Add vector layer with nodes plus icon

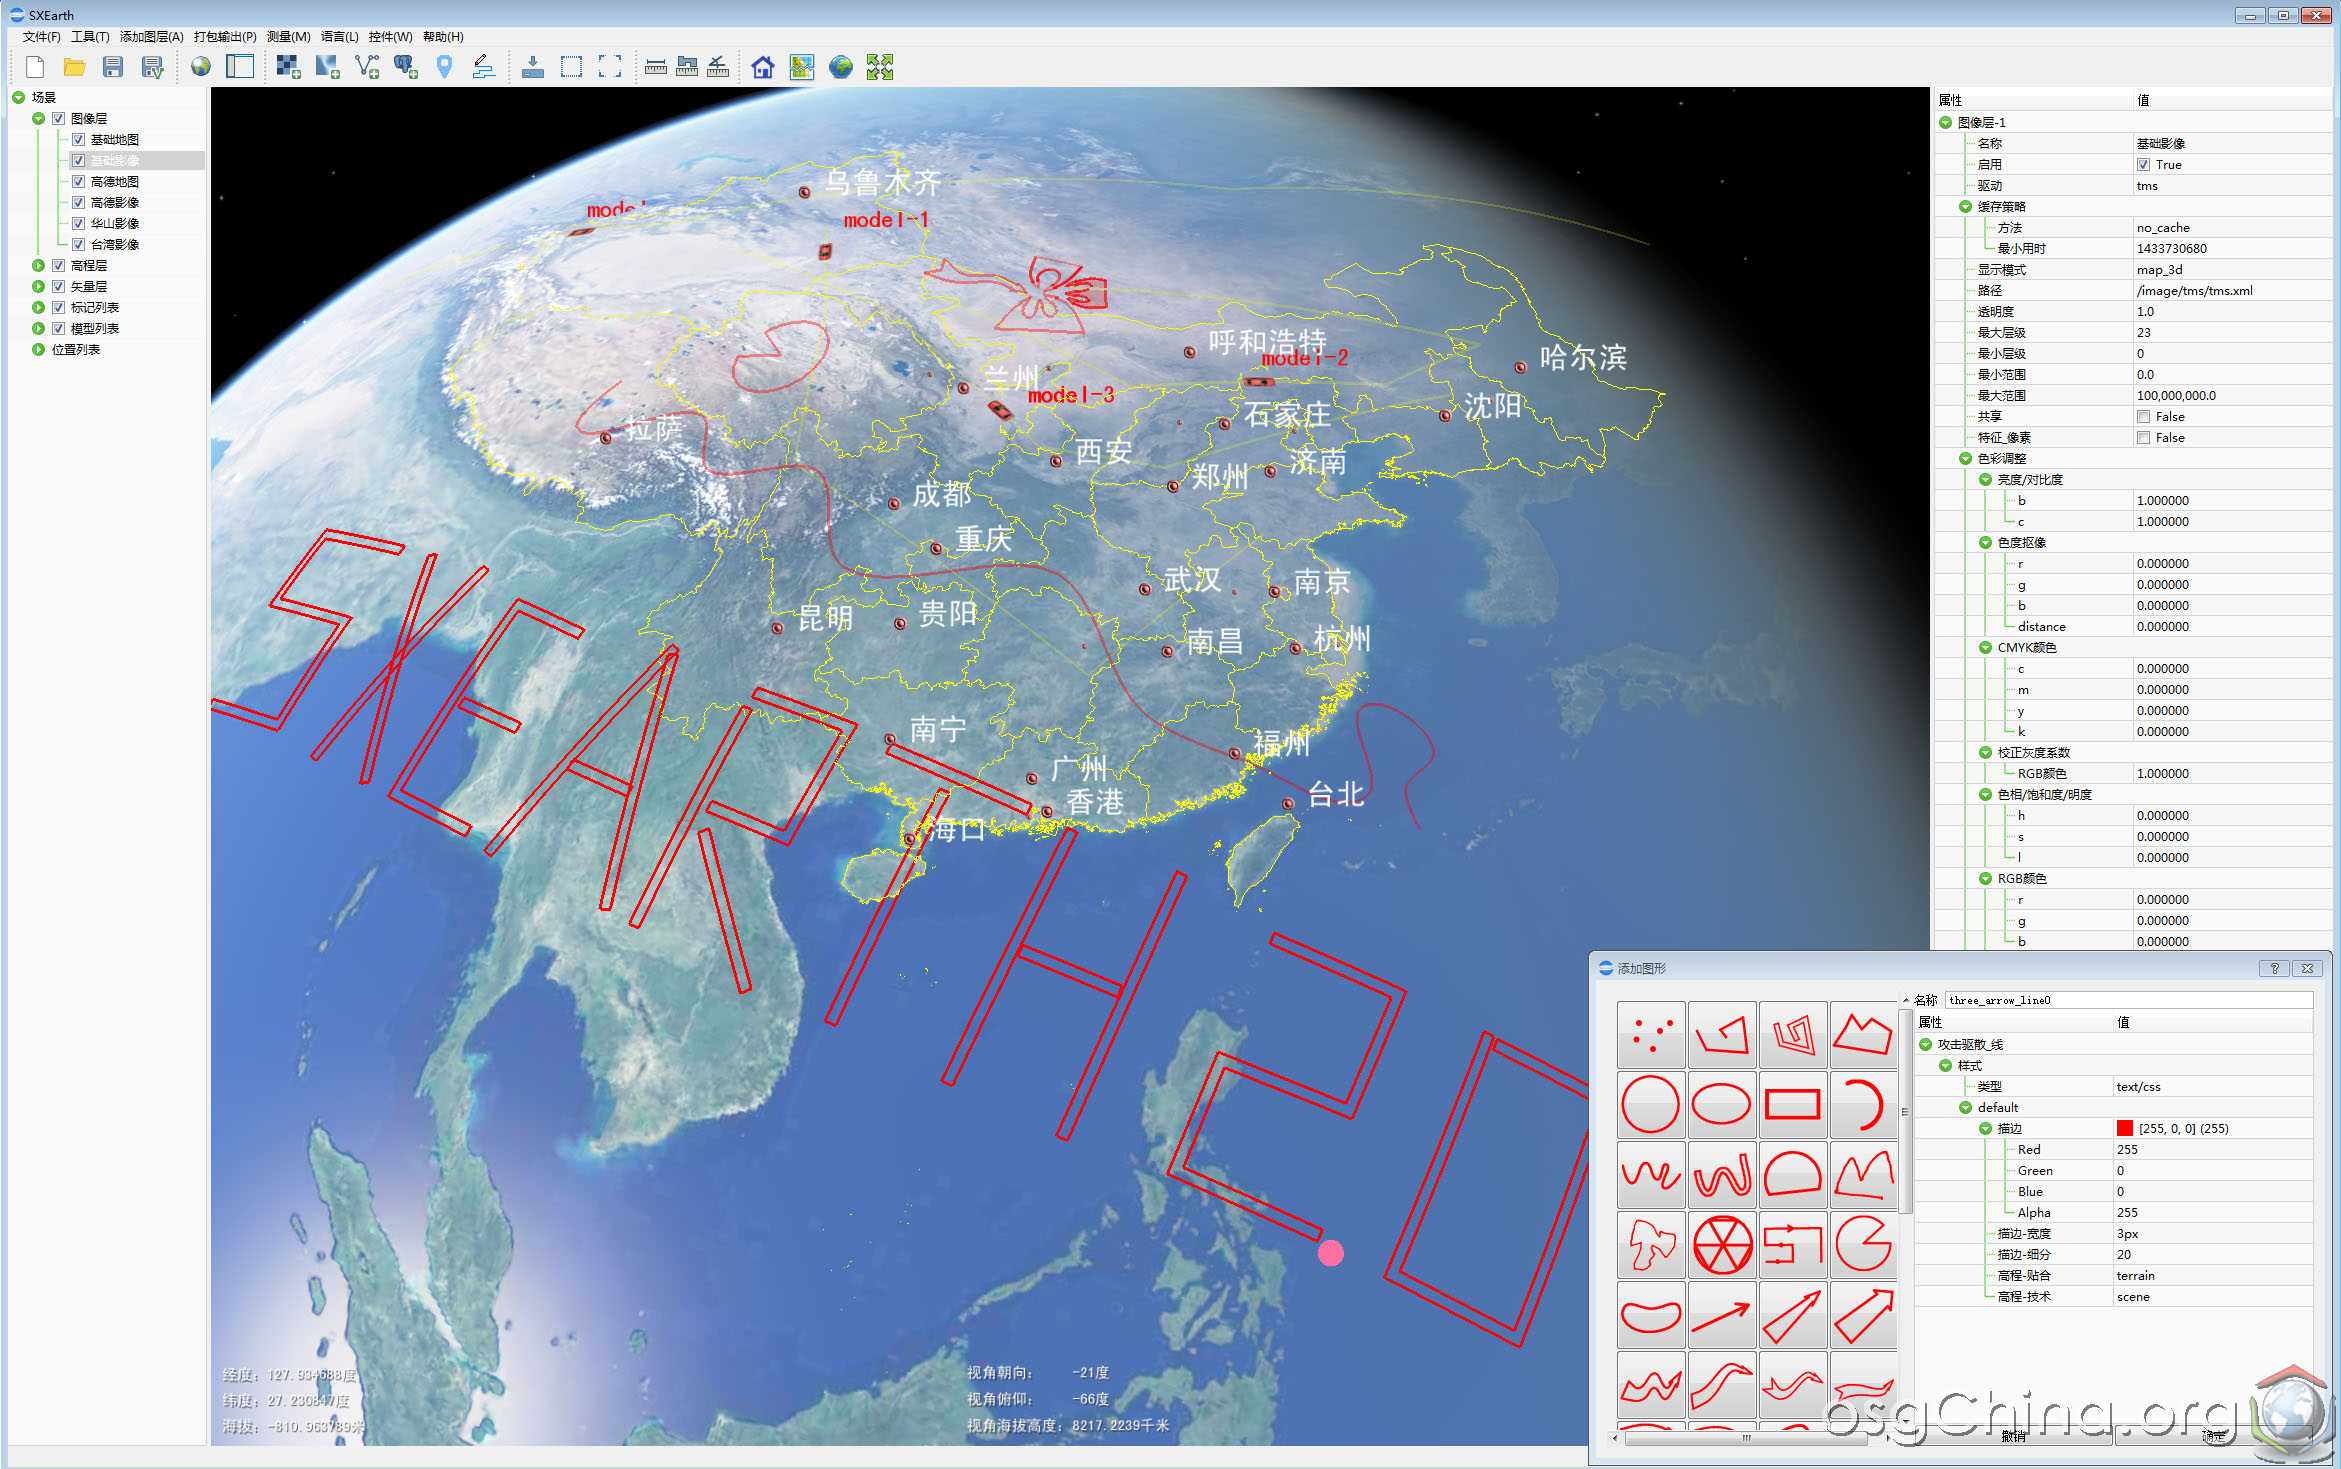pyautogui.click(x=367, y=67)
